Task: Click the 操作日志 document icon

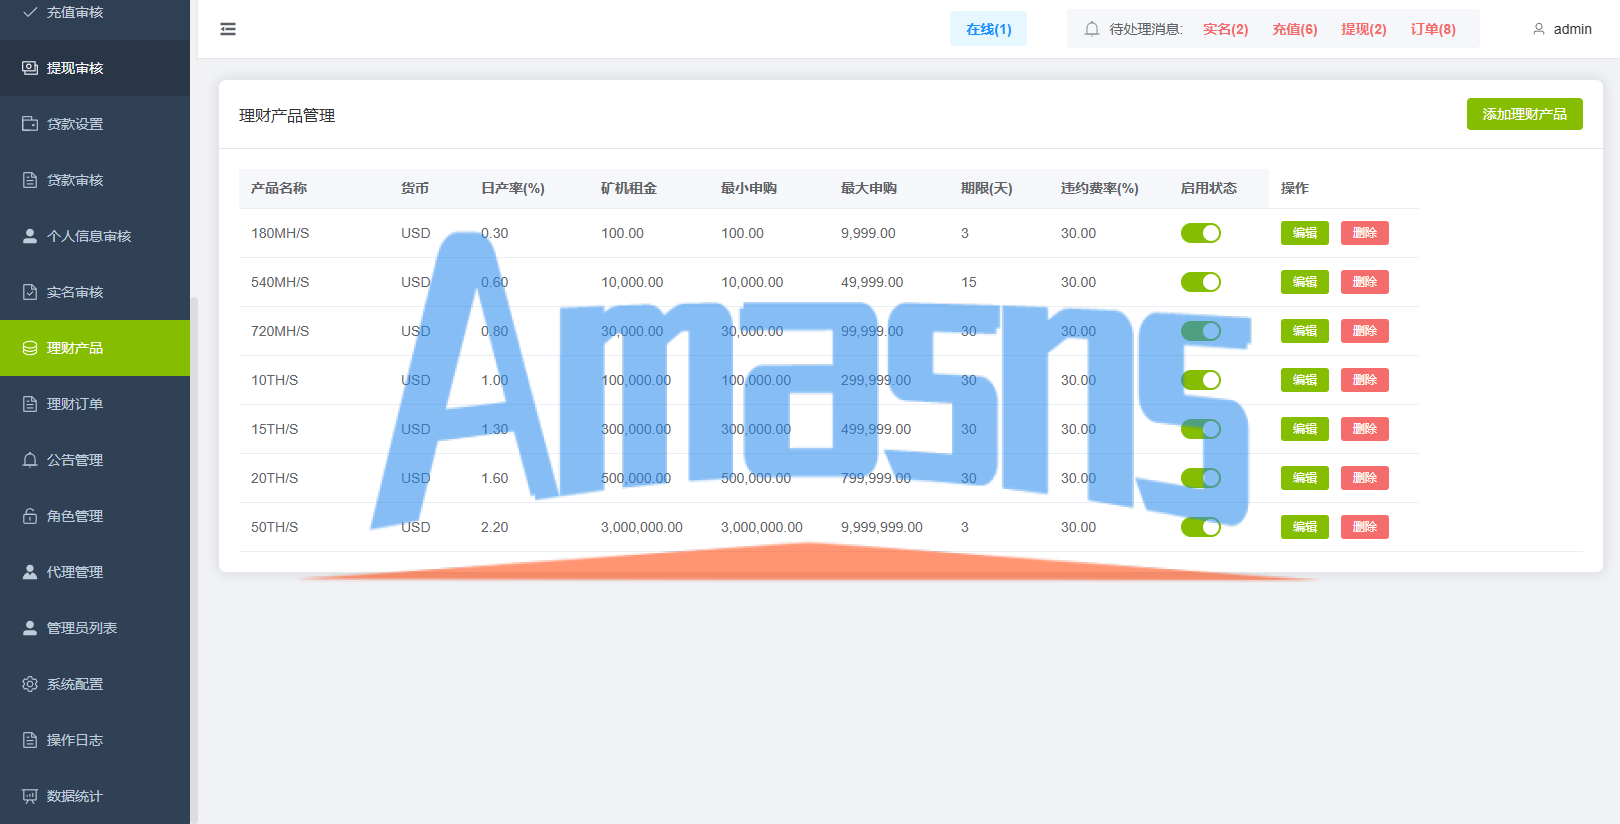Action: (x=30, y=740)
